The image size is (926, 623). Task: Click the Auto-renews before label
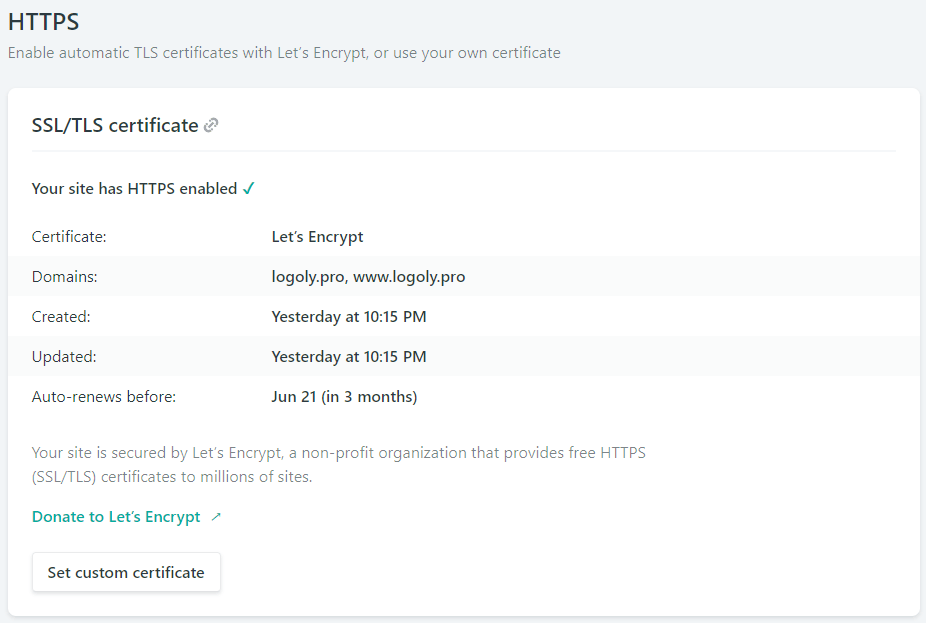[x=104, y=397]
